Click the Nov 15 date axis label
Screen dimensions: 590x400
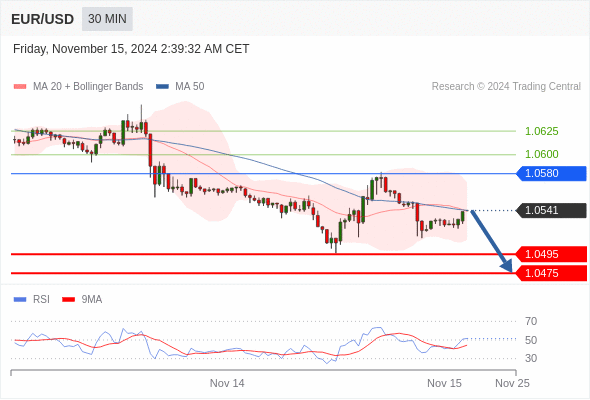coord(444,383)
